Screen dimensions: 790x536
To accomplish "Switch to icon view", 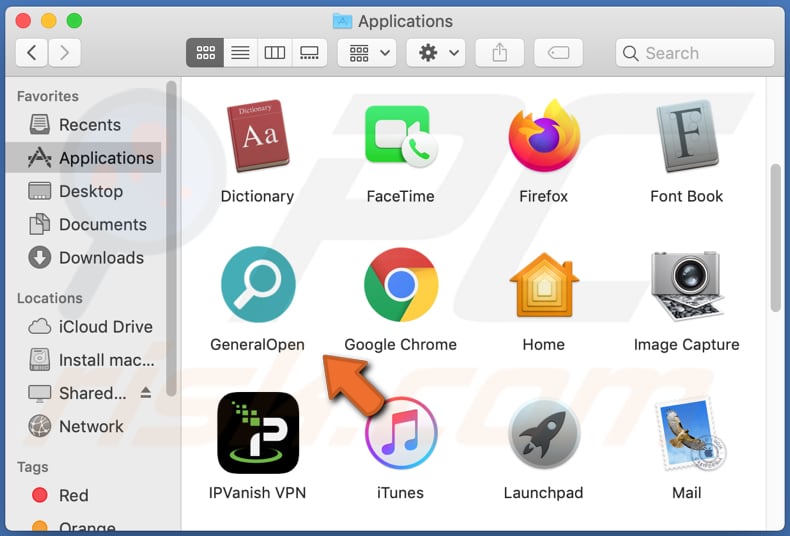I will pos(205,52).
